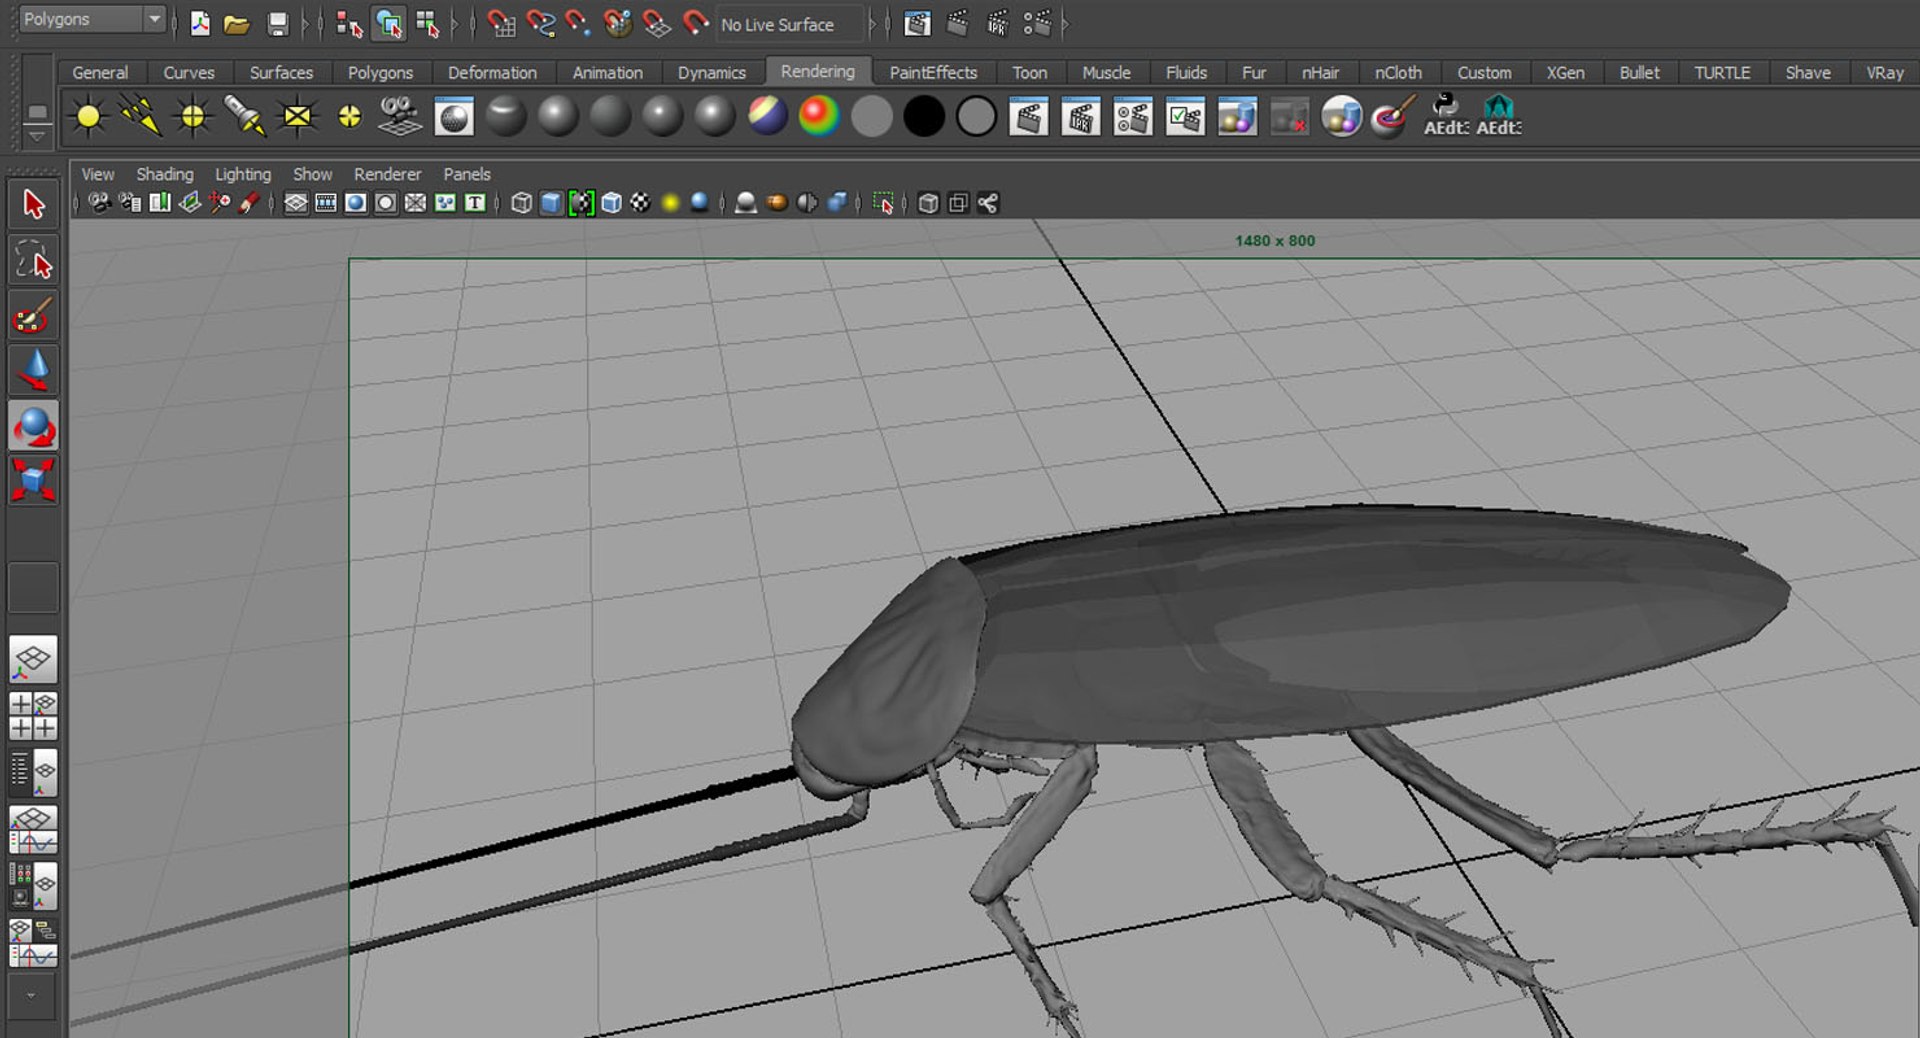Select the Scale tool in toolbox
The image size is (1920, 1038).
(x=33, y=481)
